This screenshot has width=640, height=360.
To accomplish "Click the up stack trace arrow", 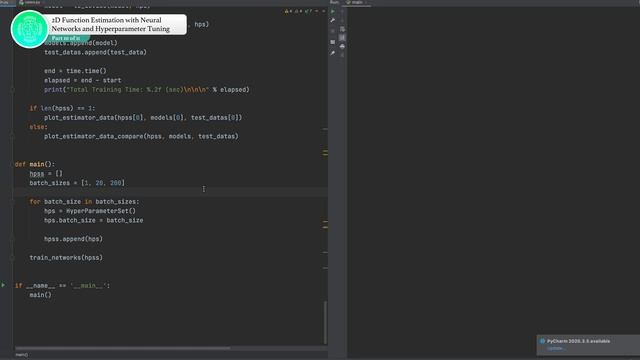I will tap(342, 11).
